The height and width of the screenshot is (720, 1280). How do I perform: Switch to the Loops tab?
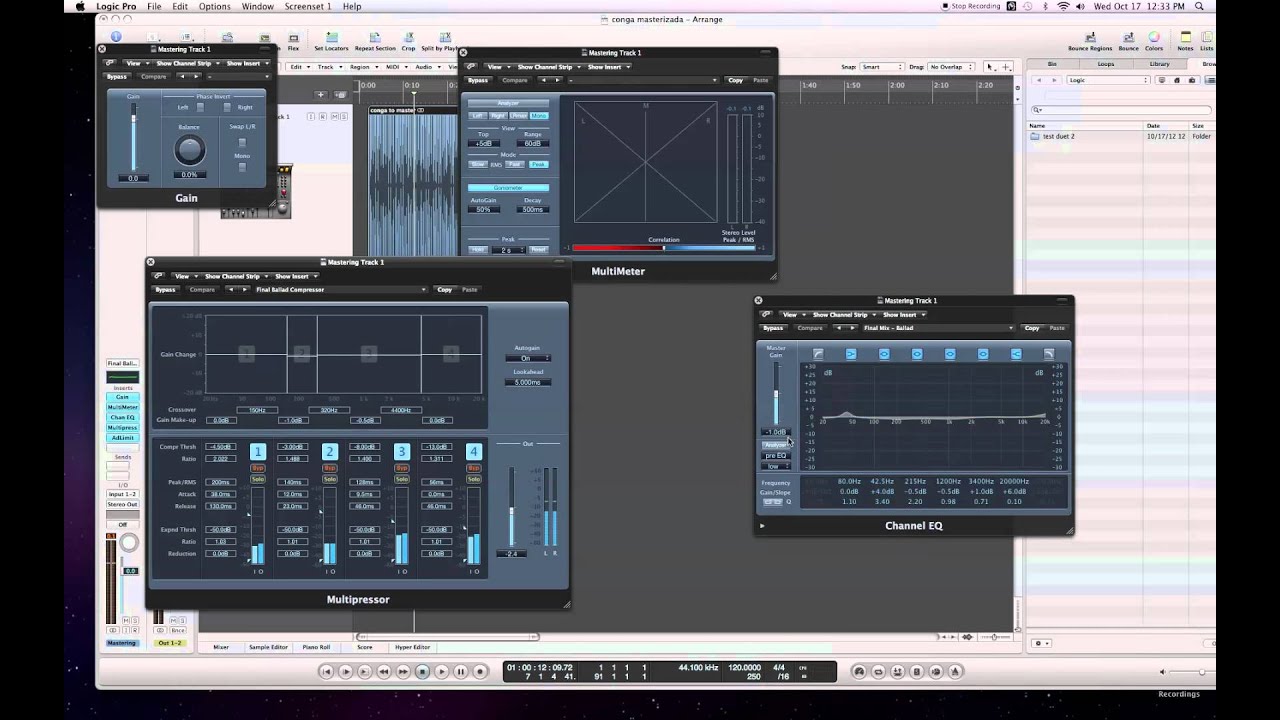[x=1106, y=64]
